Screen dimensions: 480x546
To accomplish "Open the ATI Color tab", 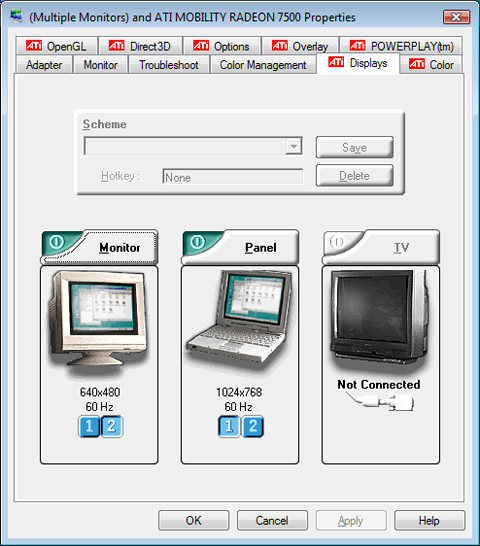I will (x=431, y=65).
